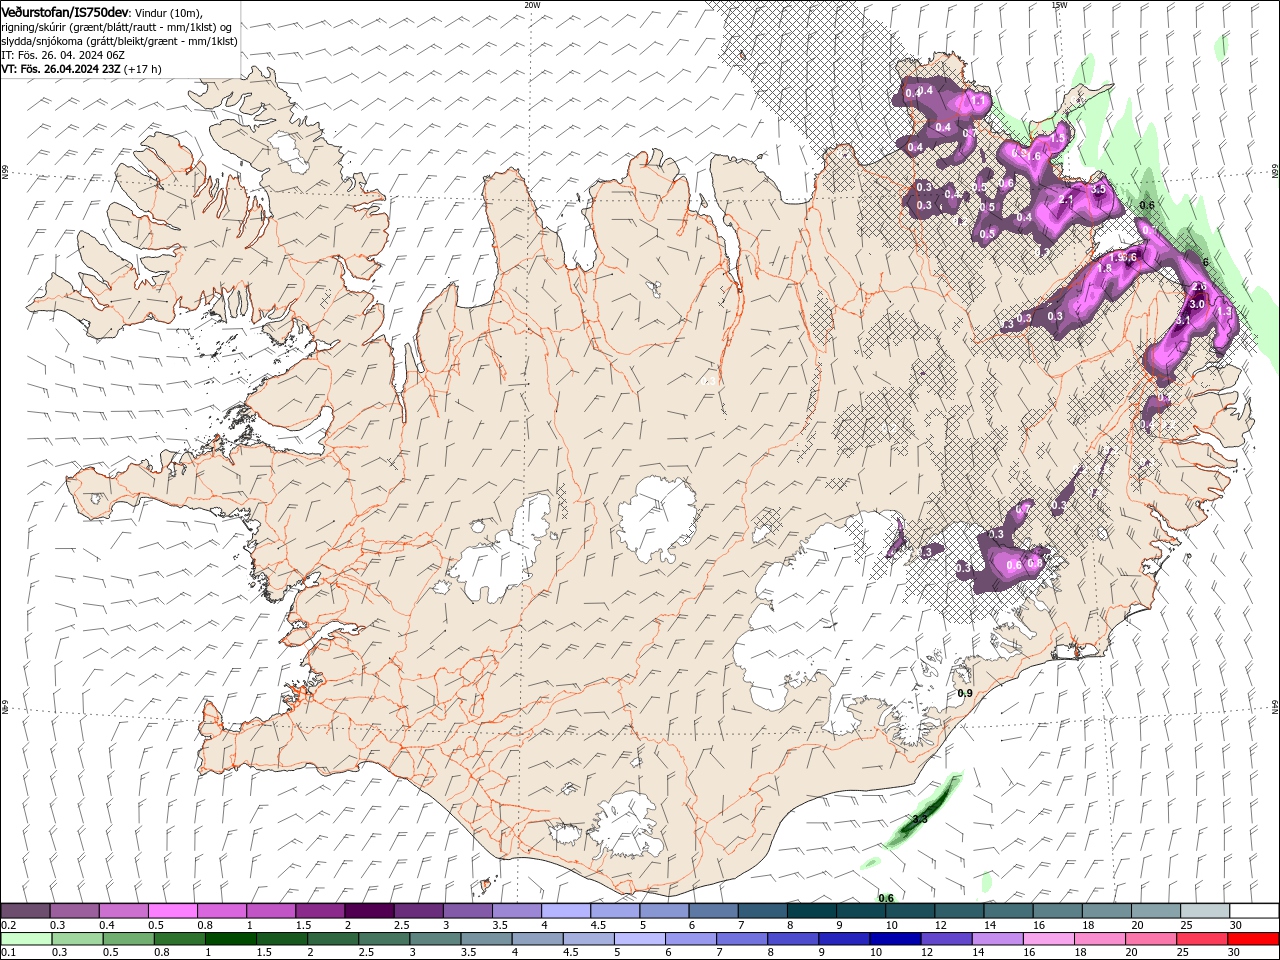This screenshot has height=960, width=1280.
Task: Click the 'slydda/snjókoma' legend description line
Action: pyautogui.click(x=119, y=41)
